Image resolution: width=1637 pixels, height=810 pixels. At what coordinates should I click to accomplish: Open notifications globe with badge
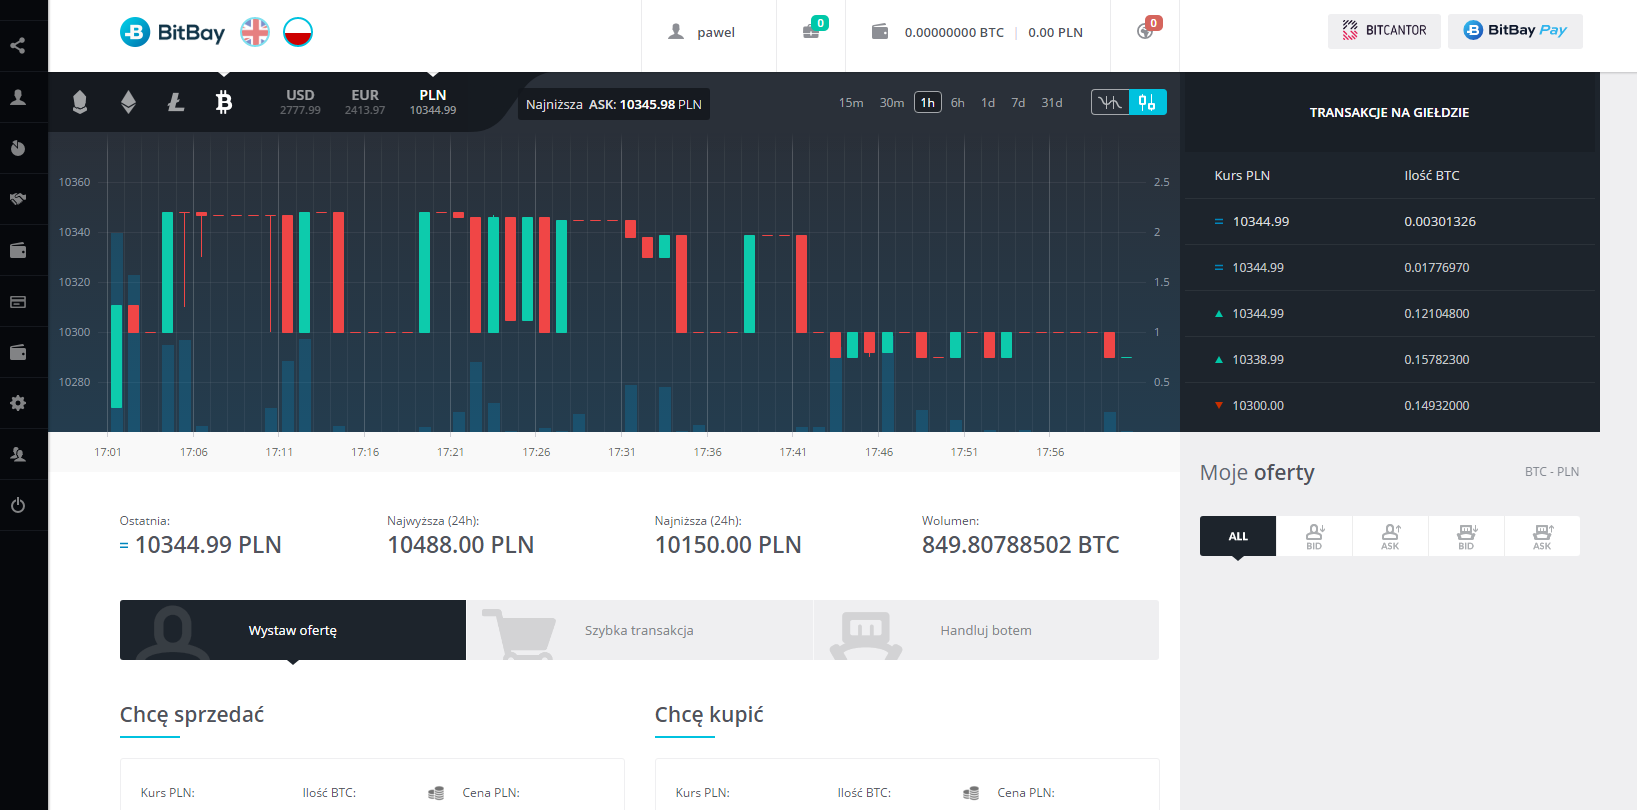pyautogui.click(x=1146, y=31)
